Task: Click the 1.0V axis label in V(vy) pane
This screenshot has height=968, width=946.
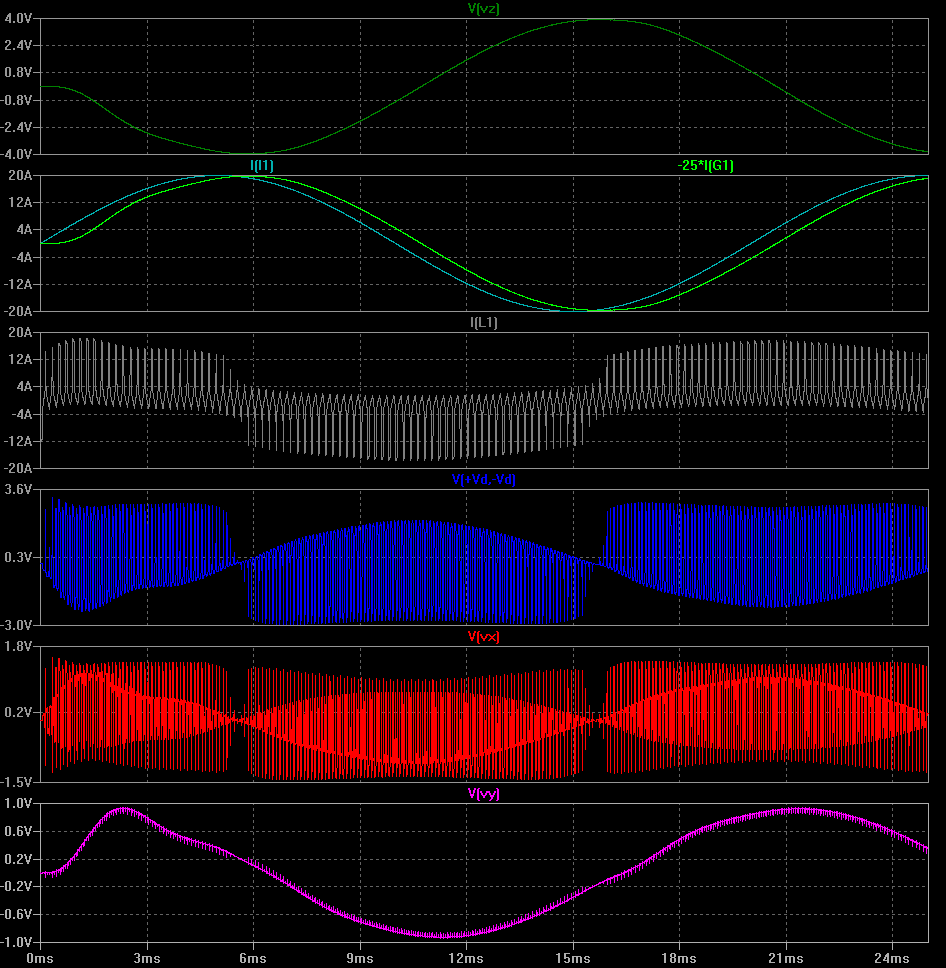Action: click(18, 803)
